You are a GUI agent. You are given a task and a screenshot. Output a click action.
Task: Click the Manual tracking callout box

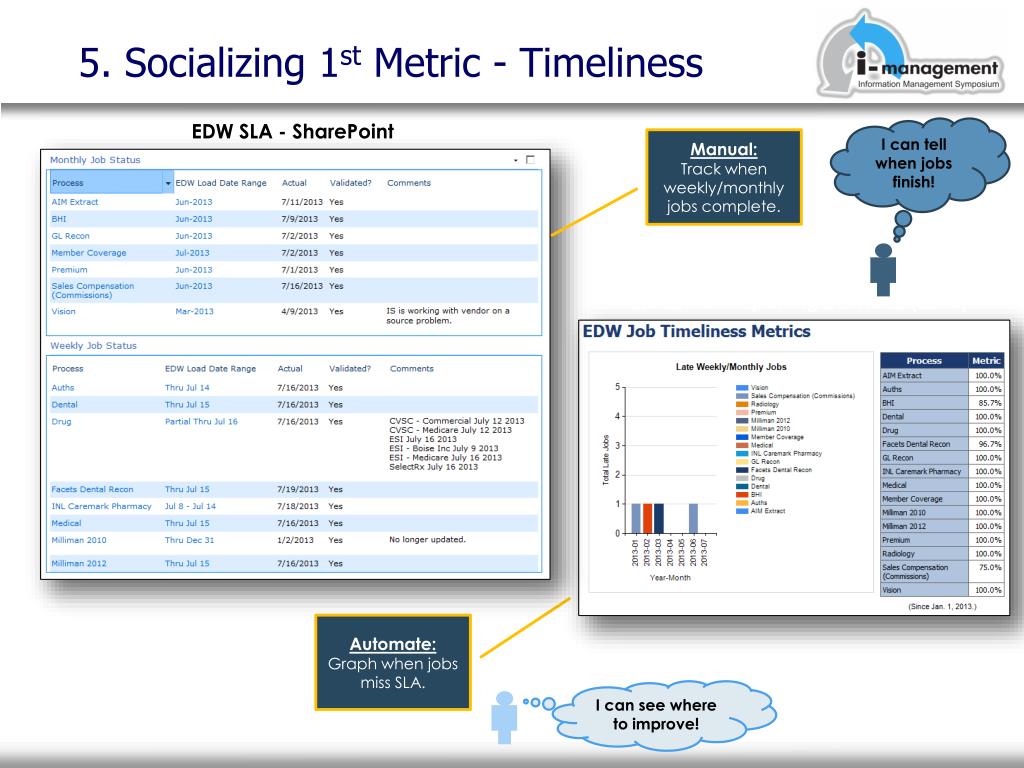pyautogui.click(x=724, y=178)
